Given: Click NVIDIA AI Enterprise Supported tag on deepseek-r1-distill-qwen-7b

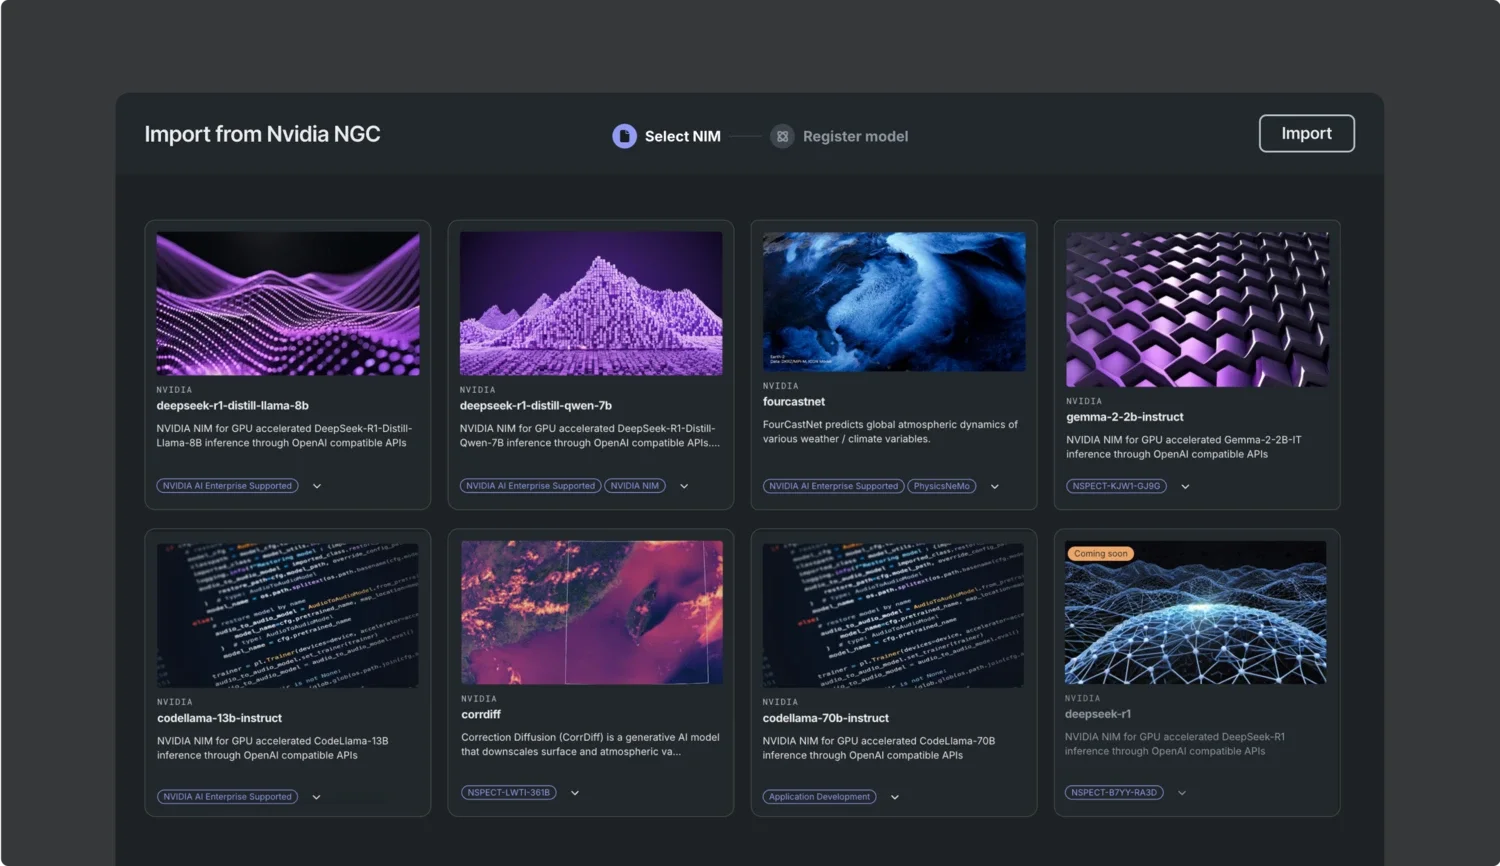Looking at the screenshot, I should coord(531,486).
